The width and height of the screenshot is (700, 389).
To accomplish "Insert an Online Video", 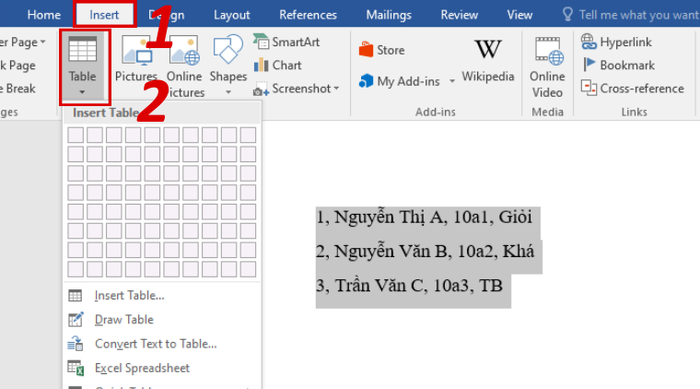I will click(x=547, y=67).
